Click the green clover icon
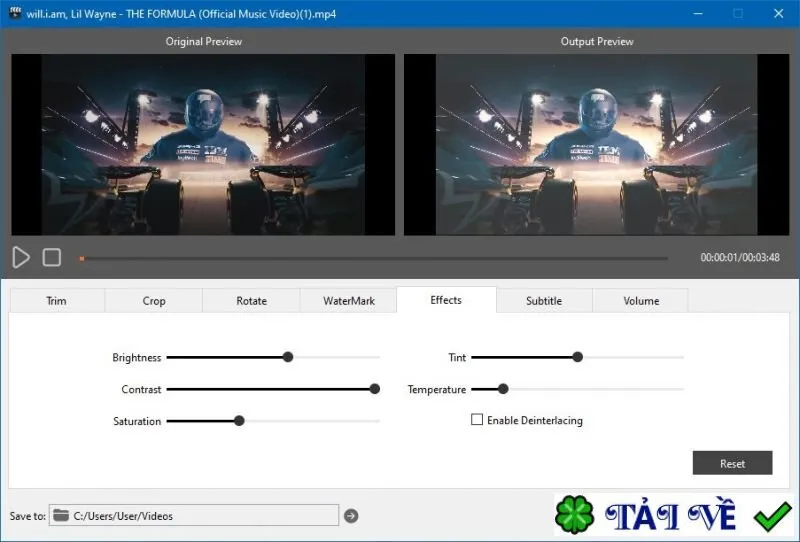Viewport: 800px width, 542px height. pos(574,514)
